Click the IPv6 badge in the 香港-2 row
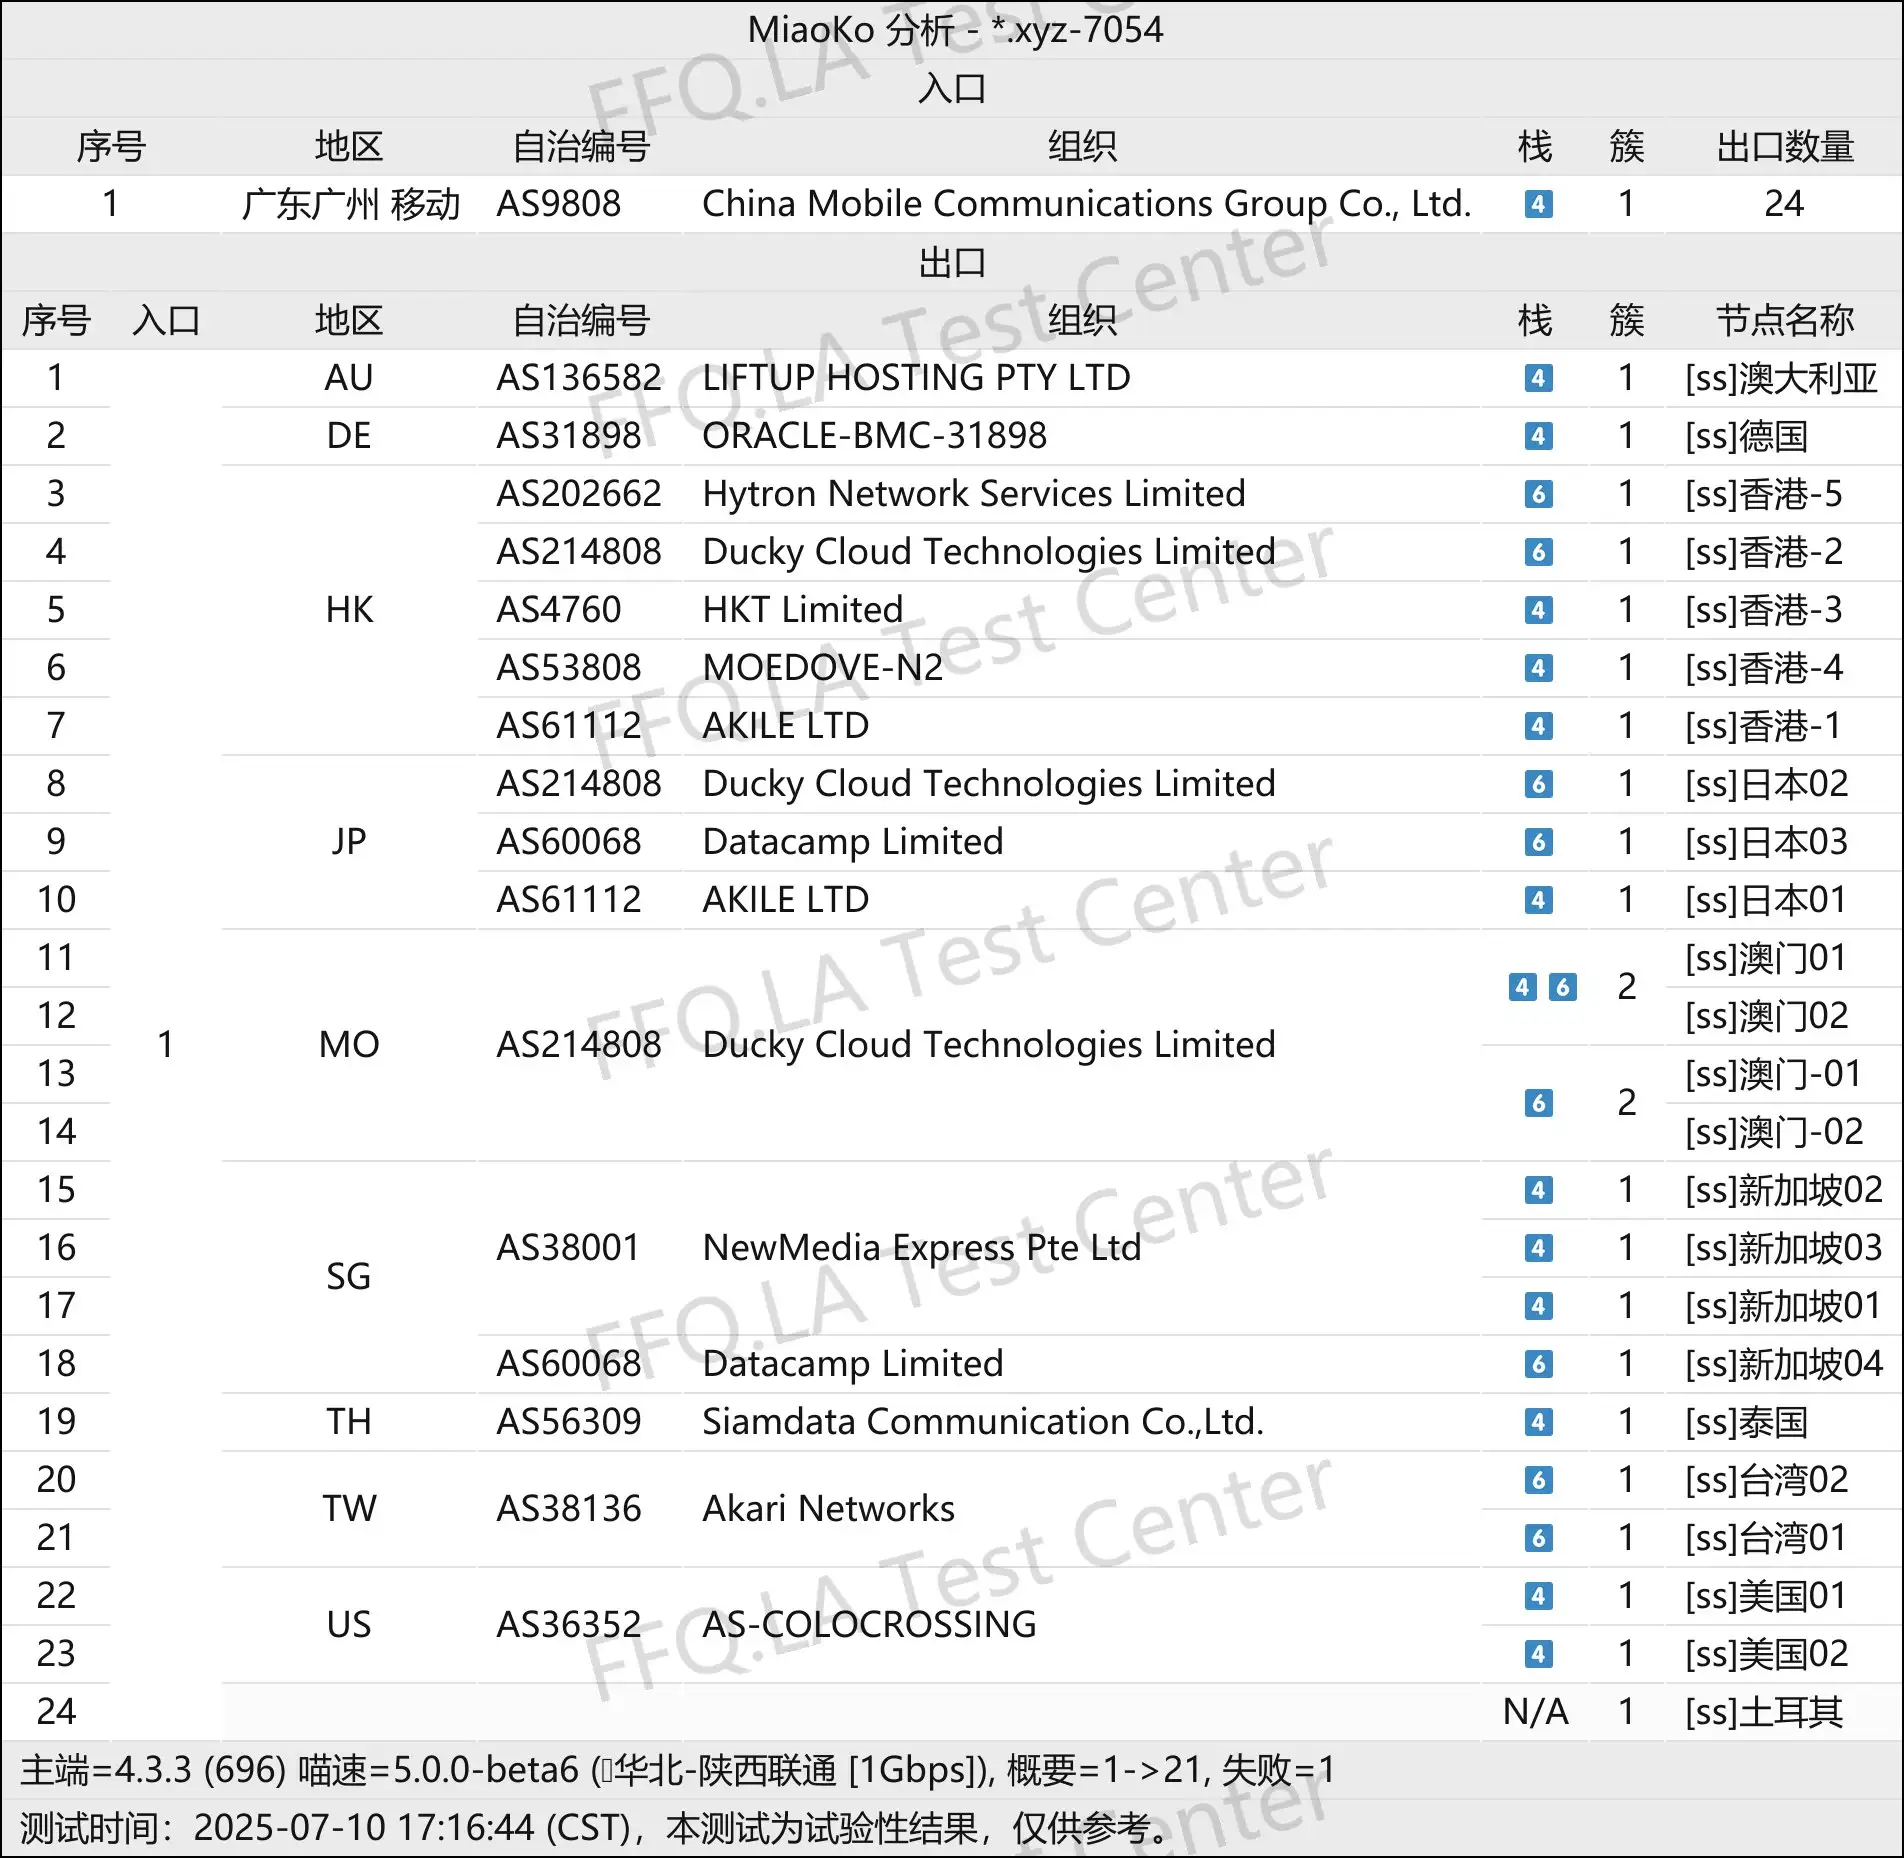Screen dimensions: 1904x1858 pos(1538,552)
